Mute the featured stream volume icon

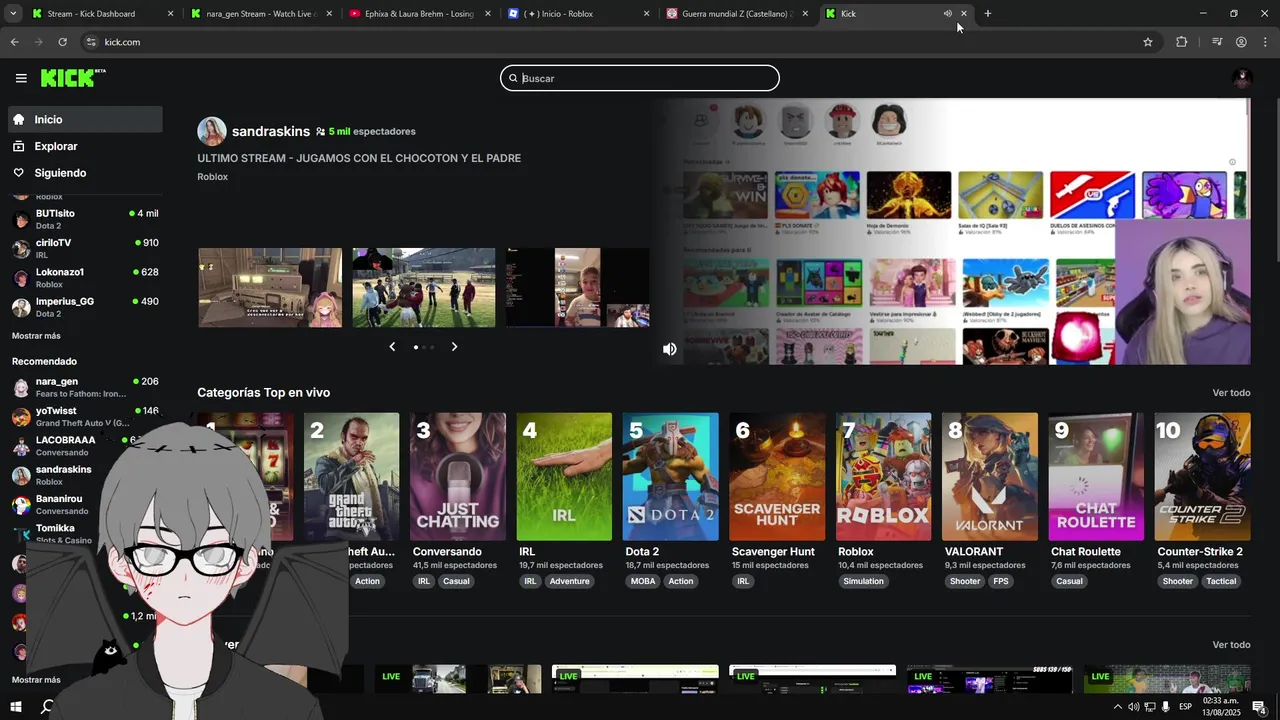(669, 349)
